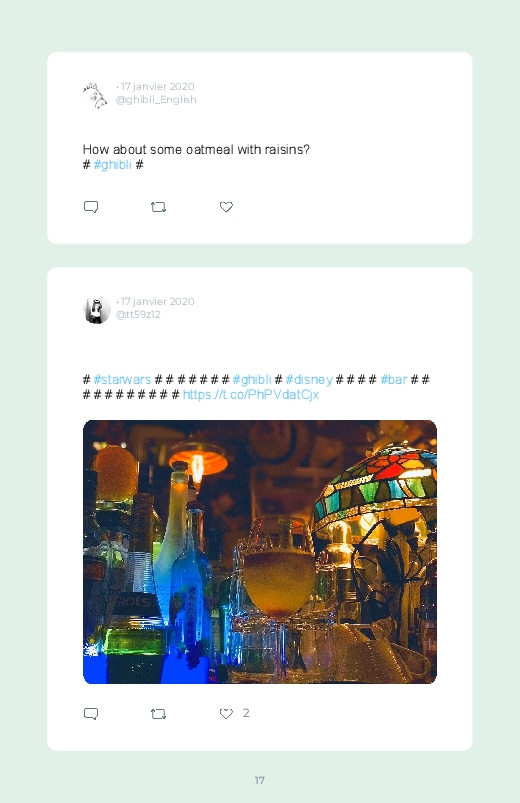Click the reply icon under the bar photo tweet
This screenshot has height=803, width=520.
(x=91, y=713)
